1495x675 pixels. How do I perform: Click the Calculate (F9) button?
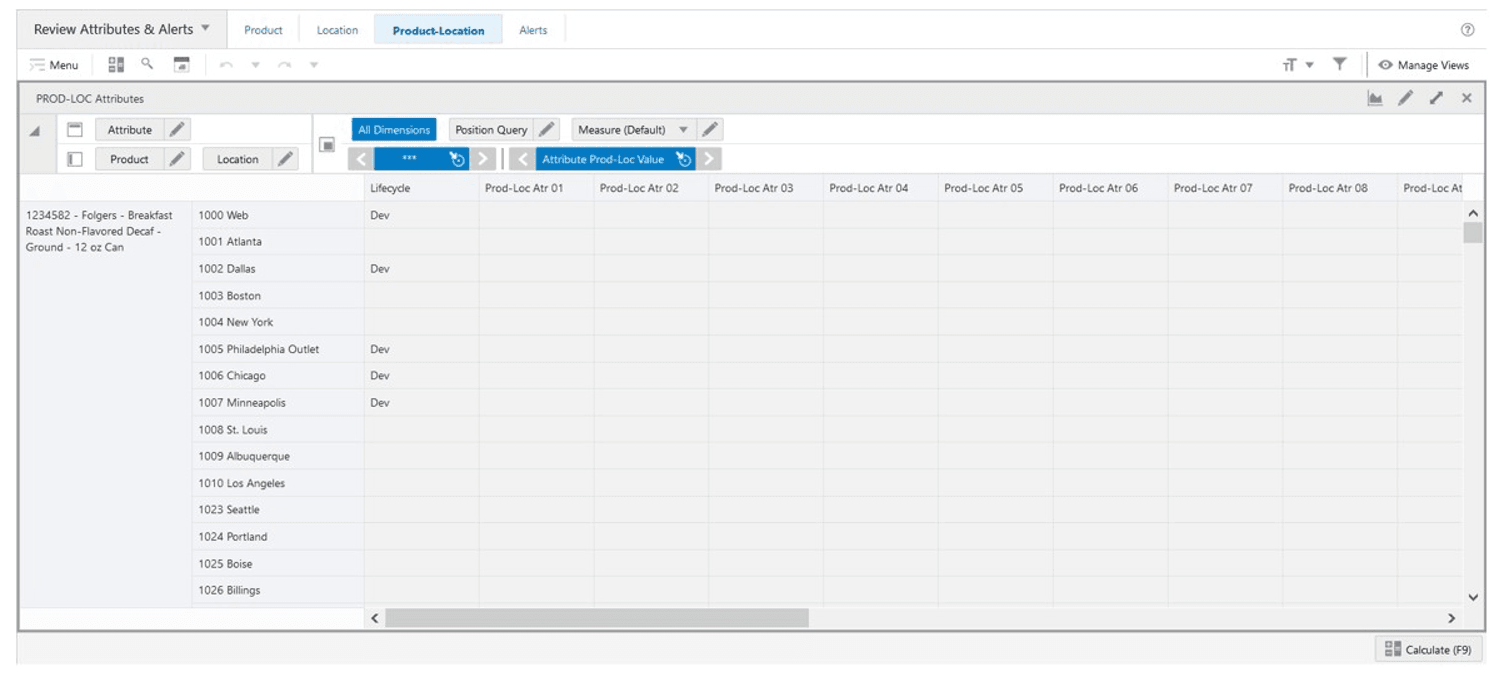click(x=1428, y=649)
